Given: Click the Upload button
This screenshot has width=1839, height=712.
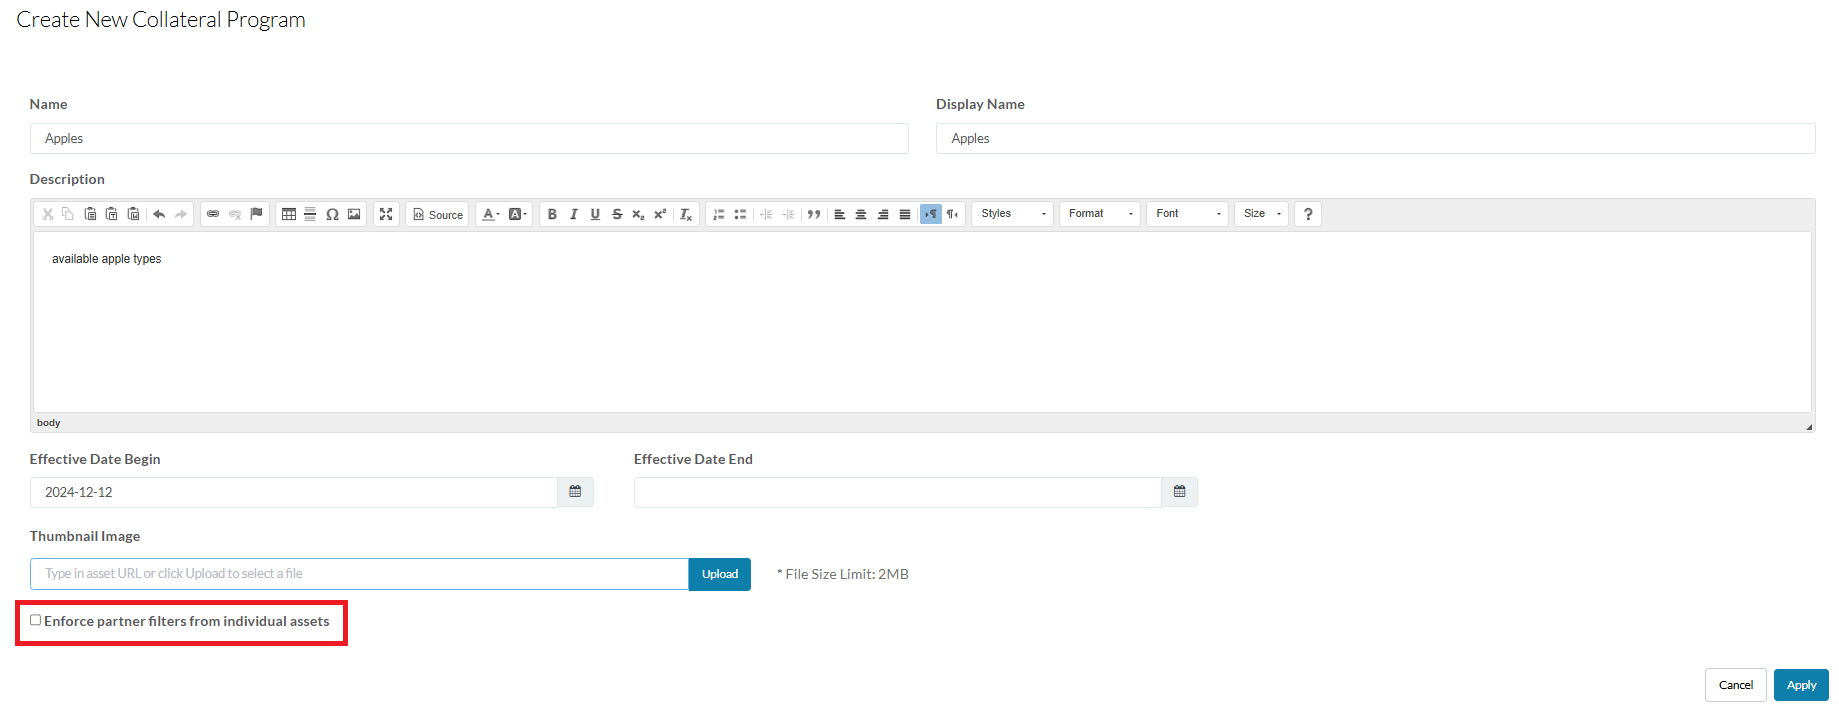Looking at the screenshot, I should tap(720, 574).
